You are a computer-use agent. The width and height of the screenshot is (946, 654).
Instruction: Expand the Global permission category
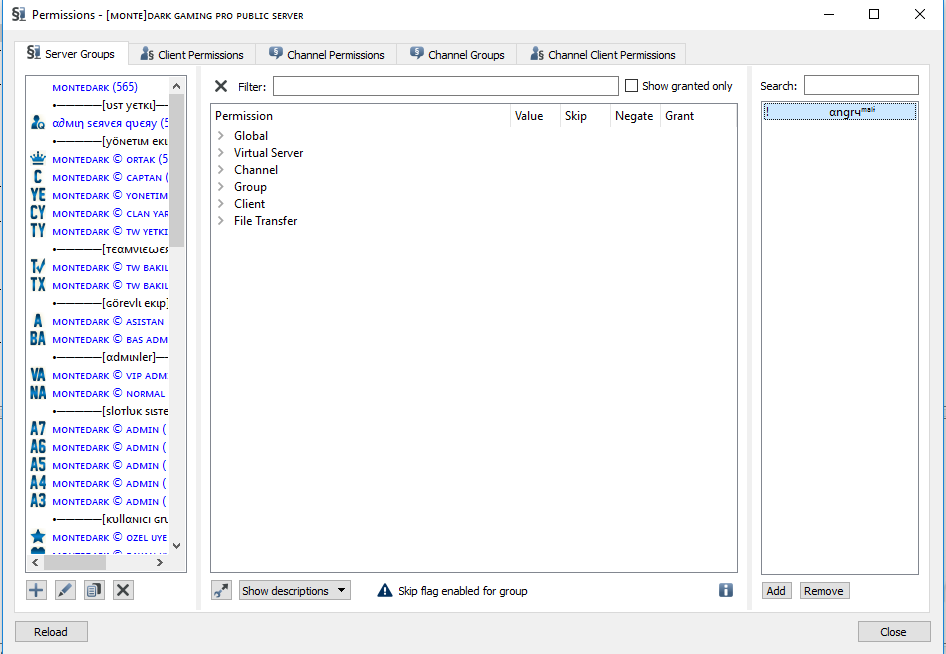[221, 136]
